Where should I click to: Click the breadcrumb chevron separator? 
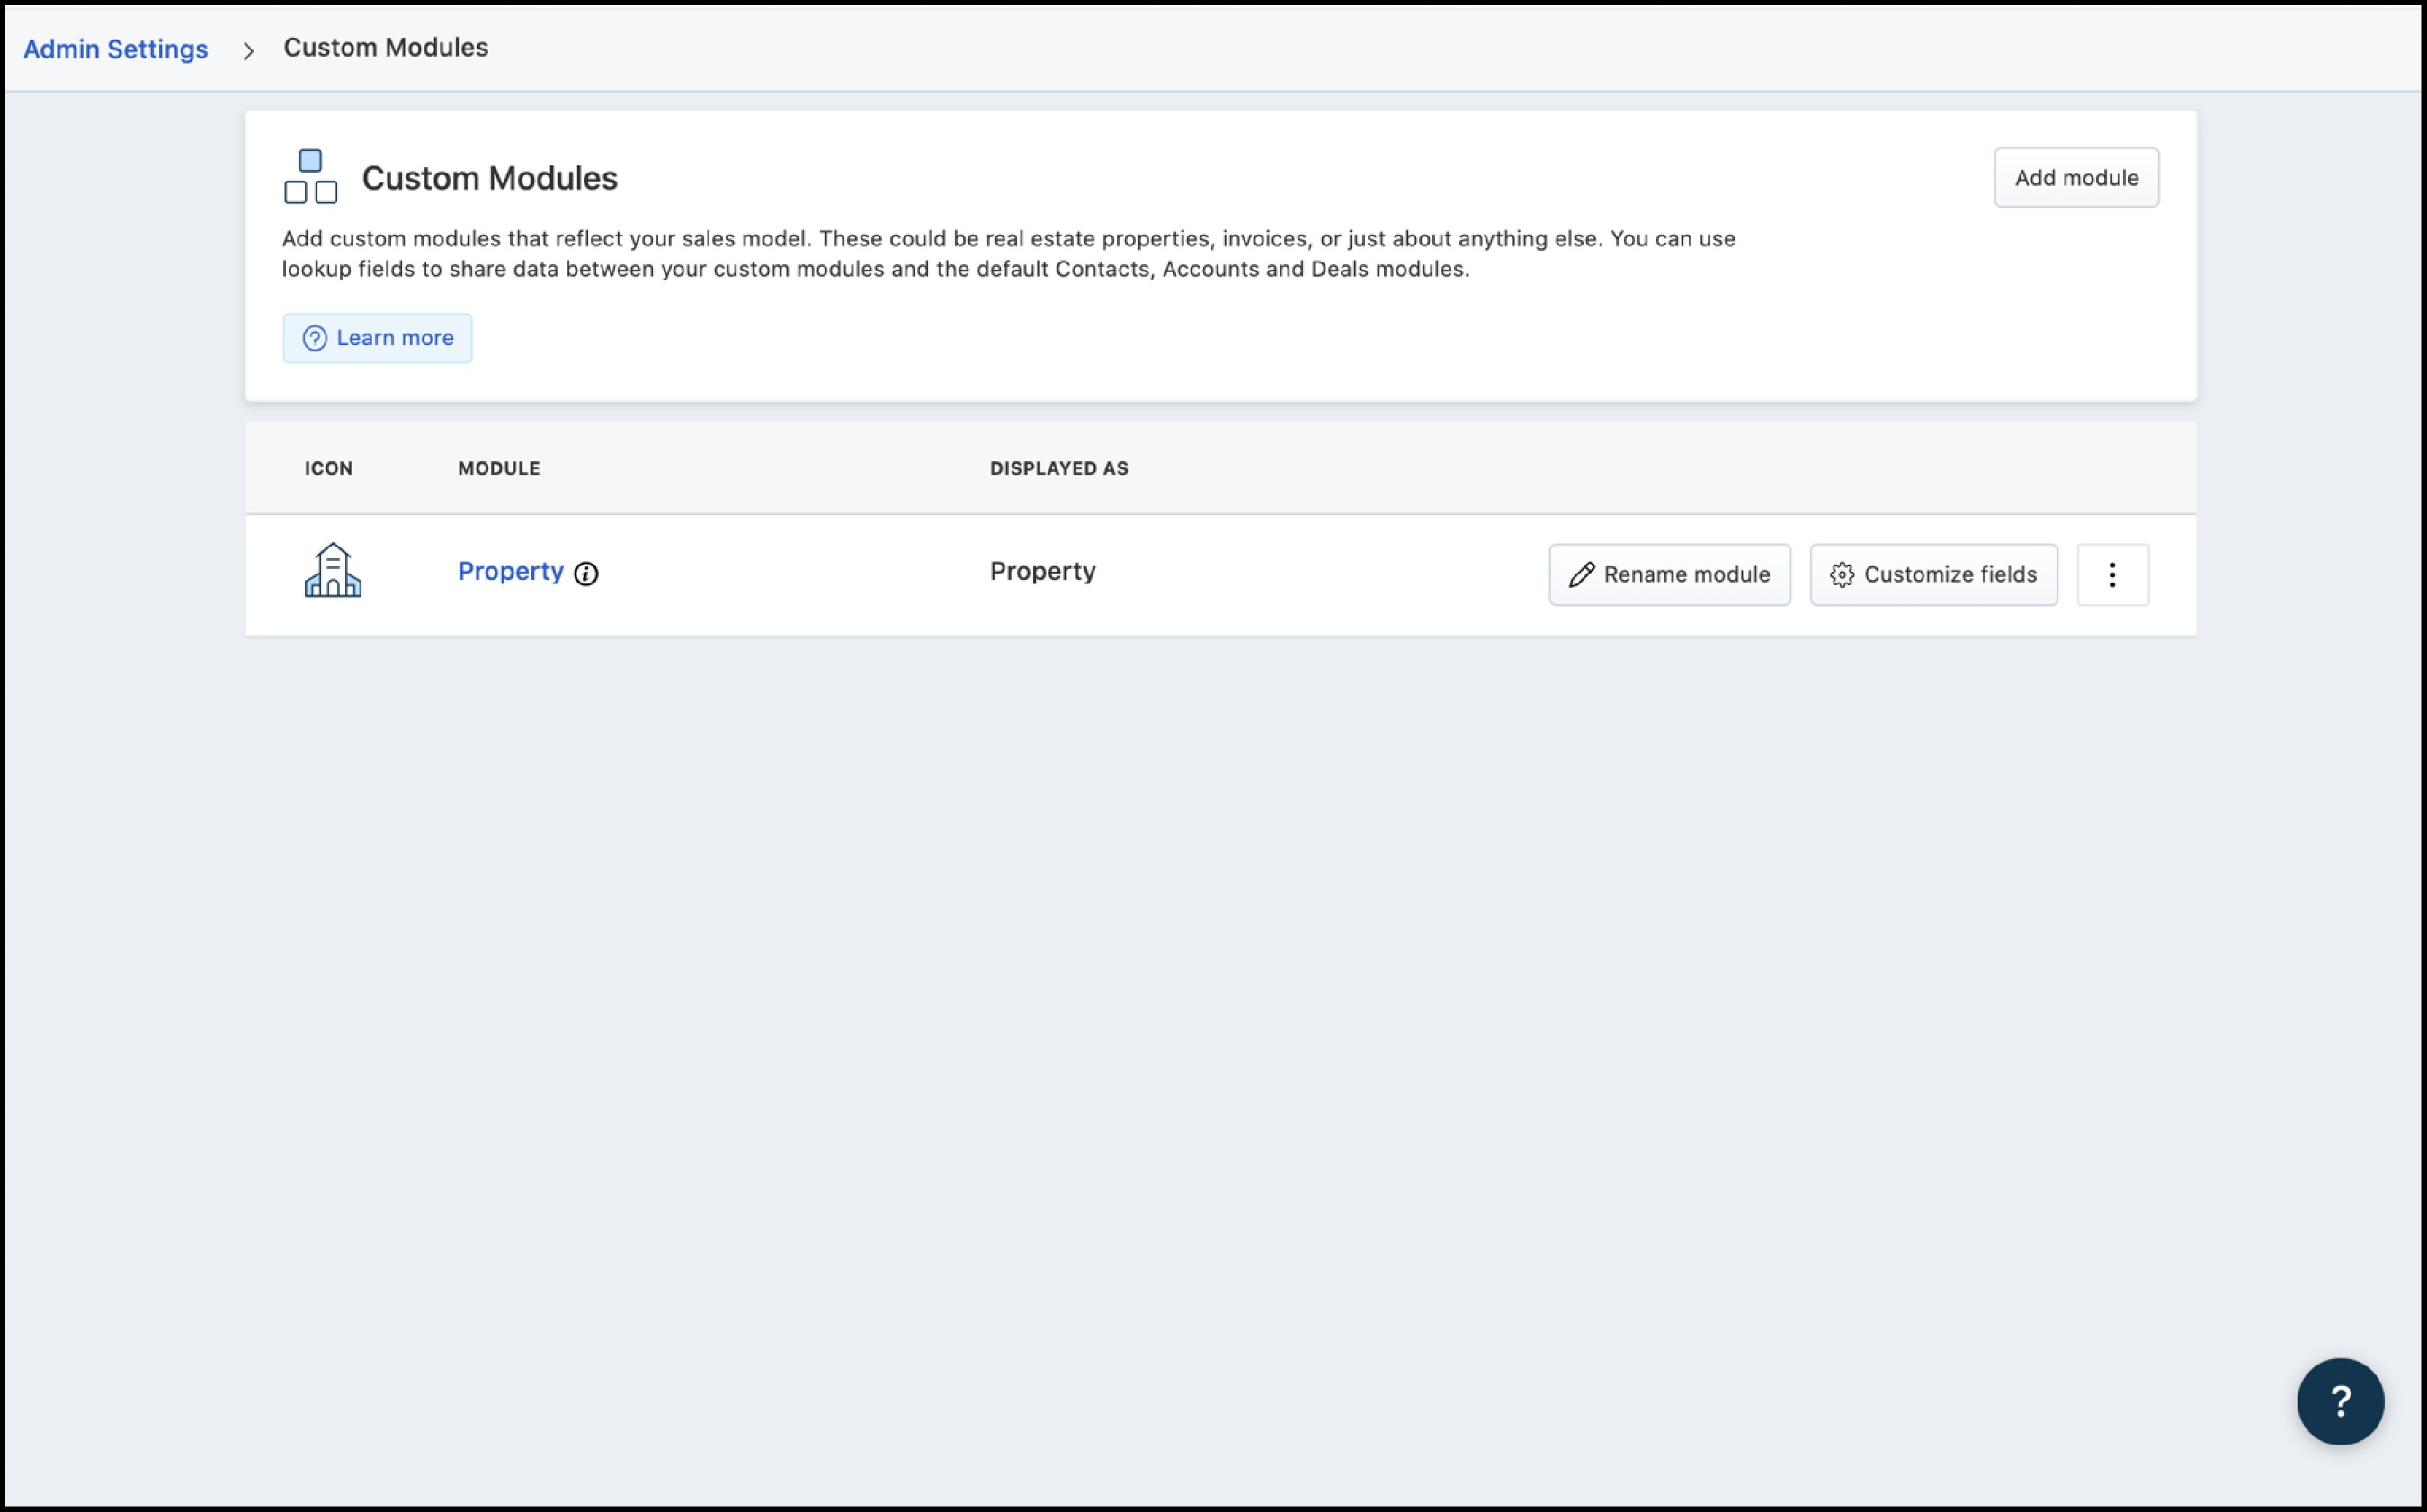pyautogui.click(x=248, y=50)
